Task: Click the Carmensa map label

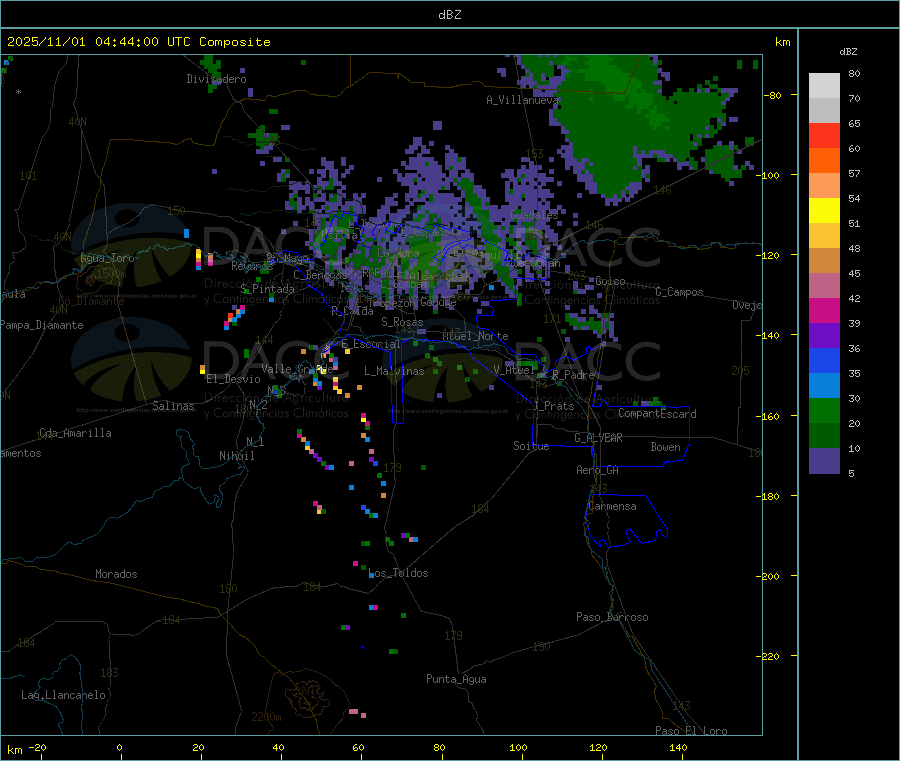Action: (x=612, y=507)
